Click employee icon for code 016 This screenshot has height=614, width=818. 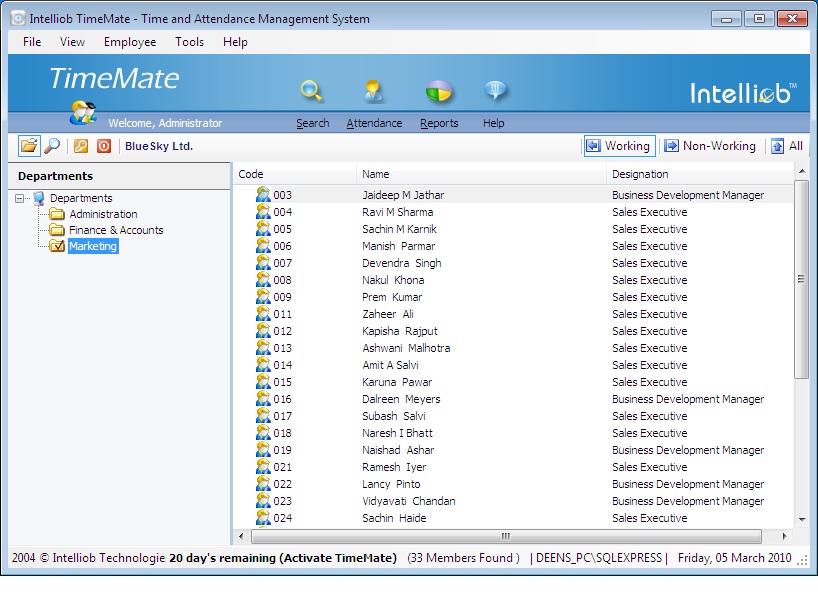(x=263, y=399)
